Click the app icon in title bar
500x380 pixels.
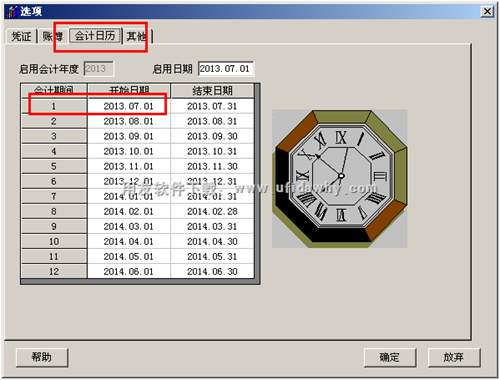(13, 11)
